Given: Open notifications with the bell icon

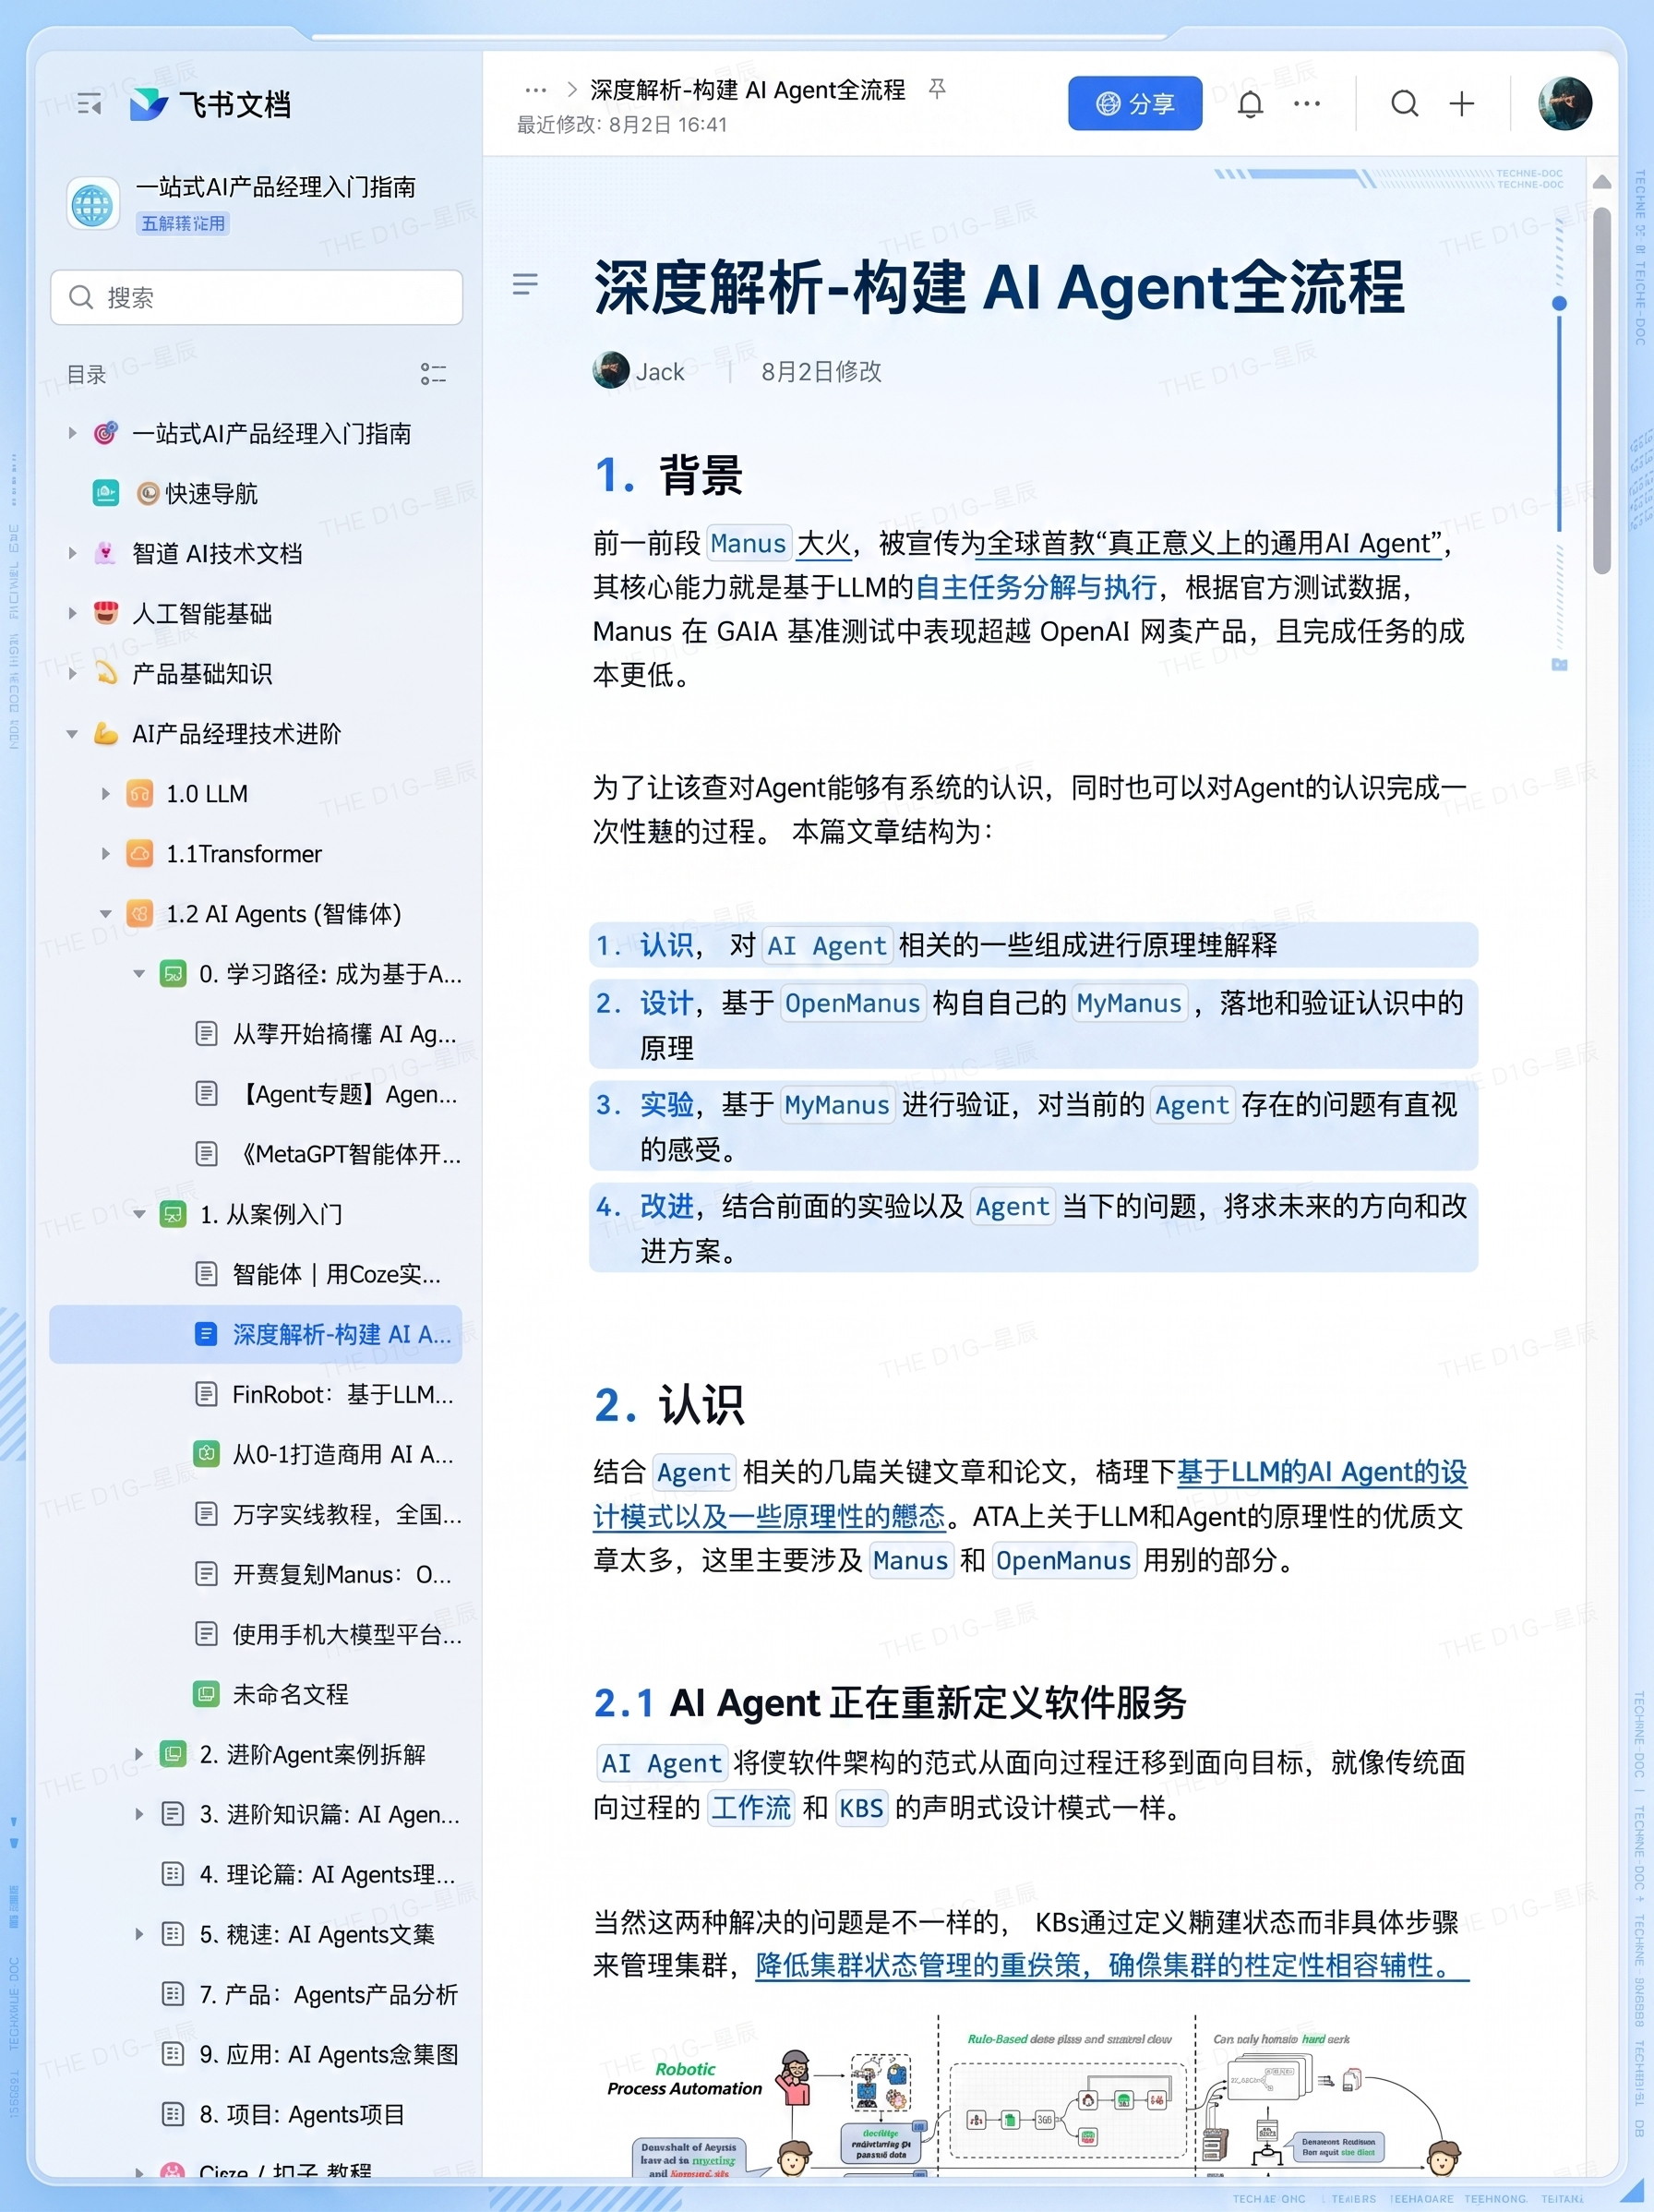Looking at the screenshot, I should [1250, 103].
